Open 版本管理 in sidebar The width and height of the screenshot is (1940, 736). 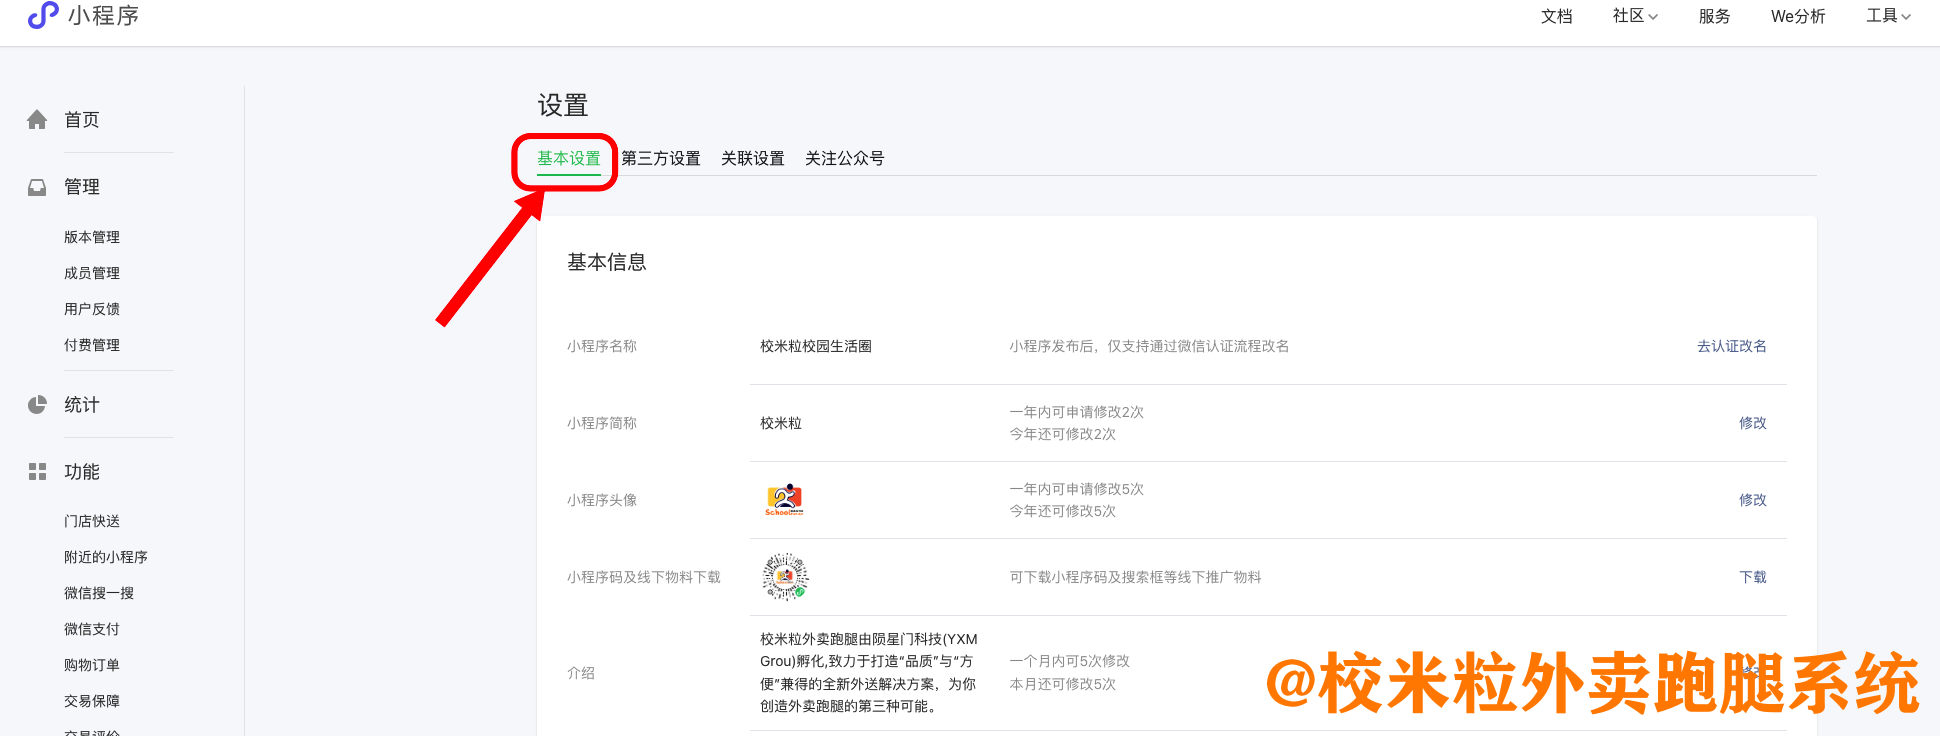pyautogui.click(x=92, y=237)
